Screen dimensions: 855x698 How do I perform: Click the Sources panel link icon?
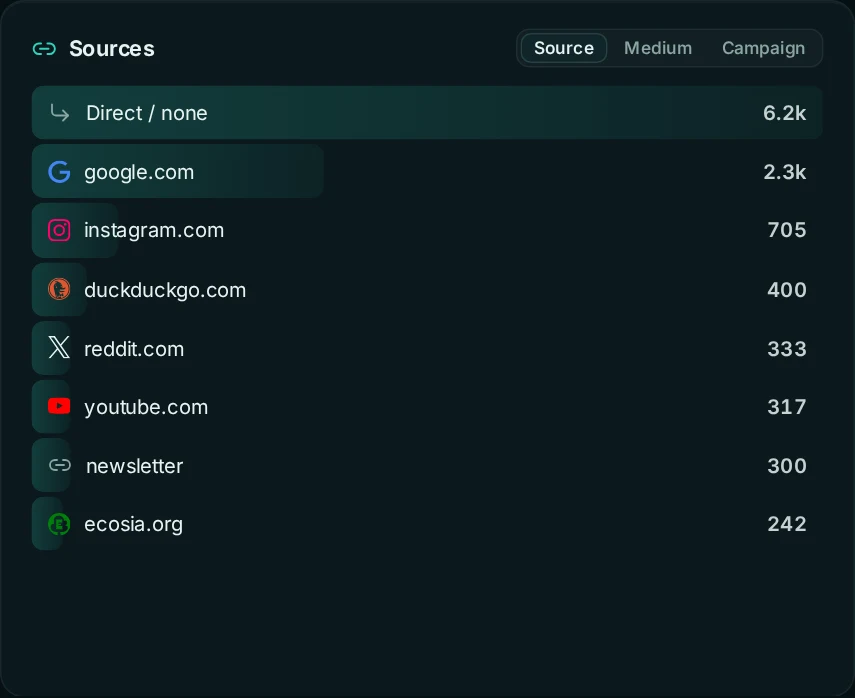pyautogui.click(x=44, y=49)
